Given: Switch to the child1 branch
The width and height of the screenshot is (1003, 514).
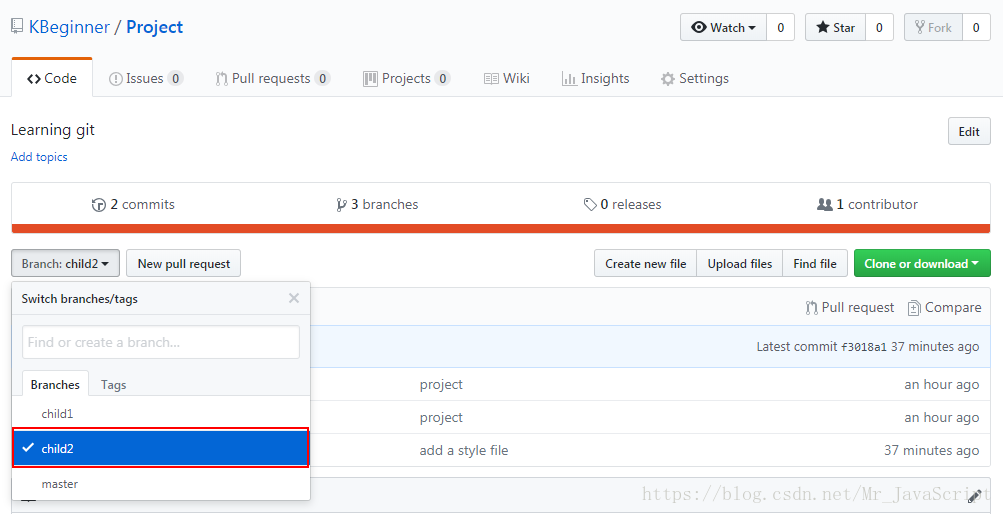Looking at the screenshot, I should [161, 414].
